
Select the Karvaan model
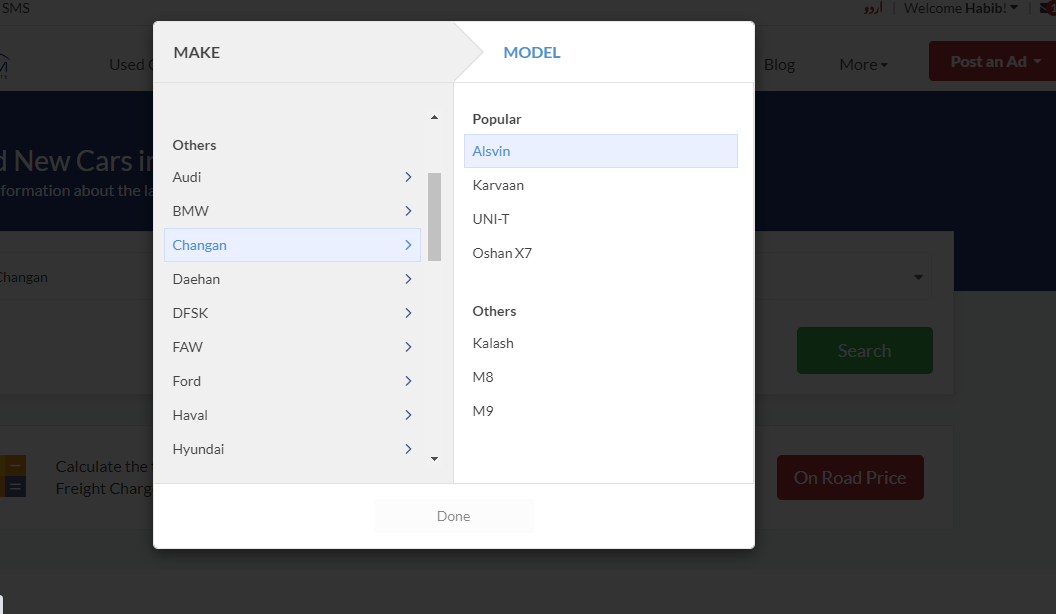click(x=601, y=185)
